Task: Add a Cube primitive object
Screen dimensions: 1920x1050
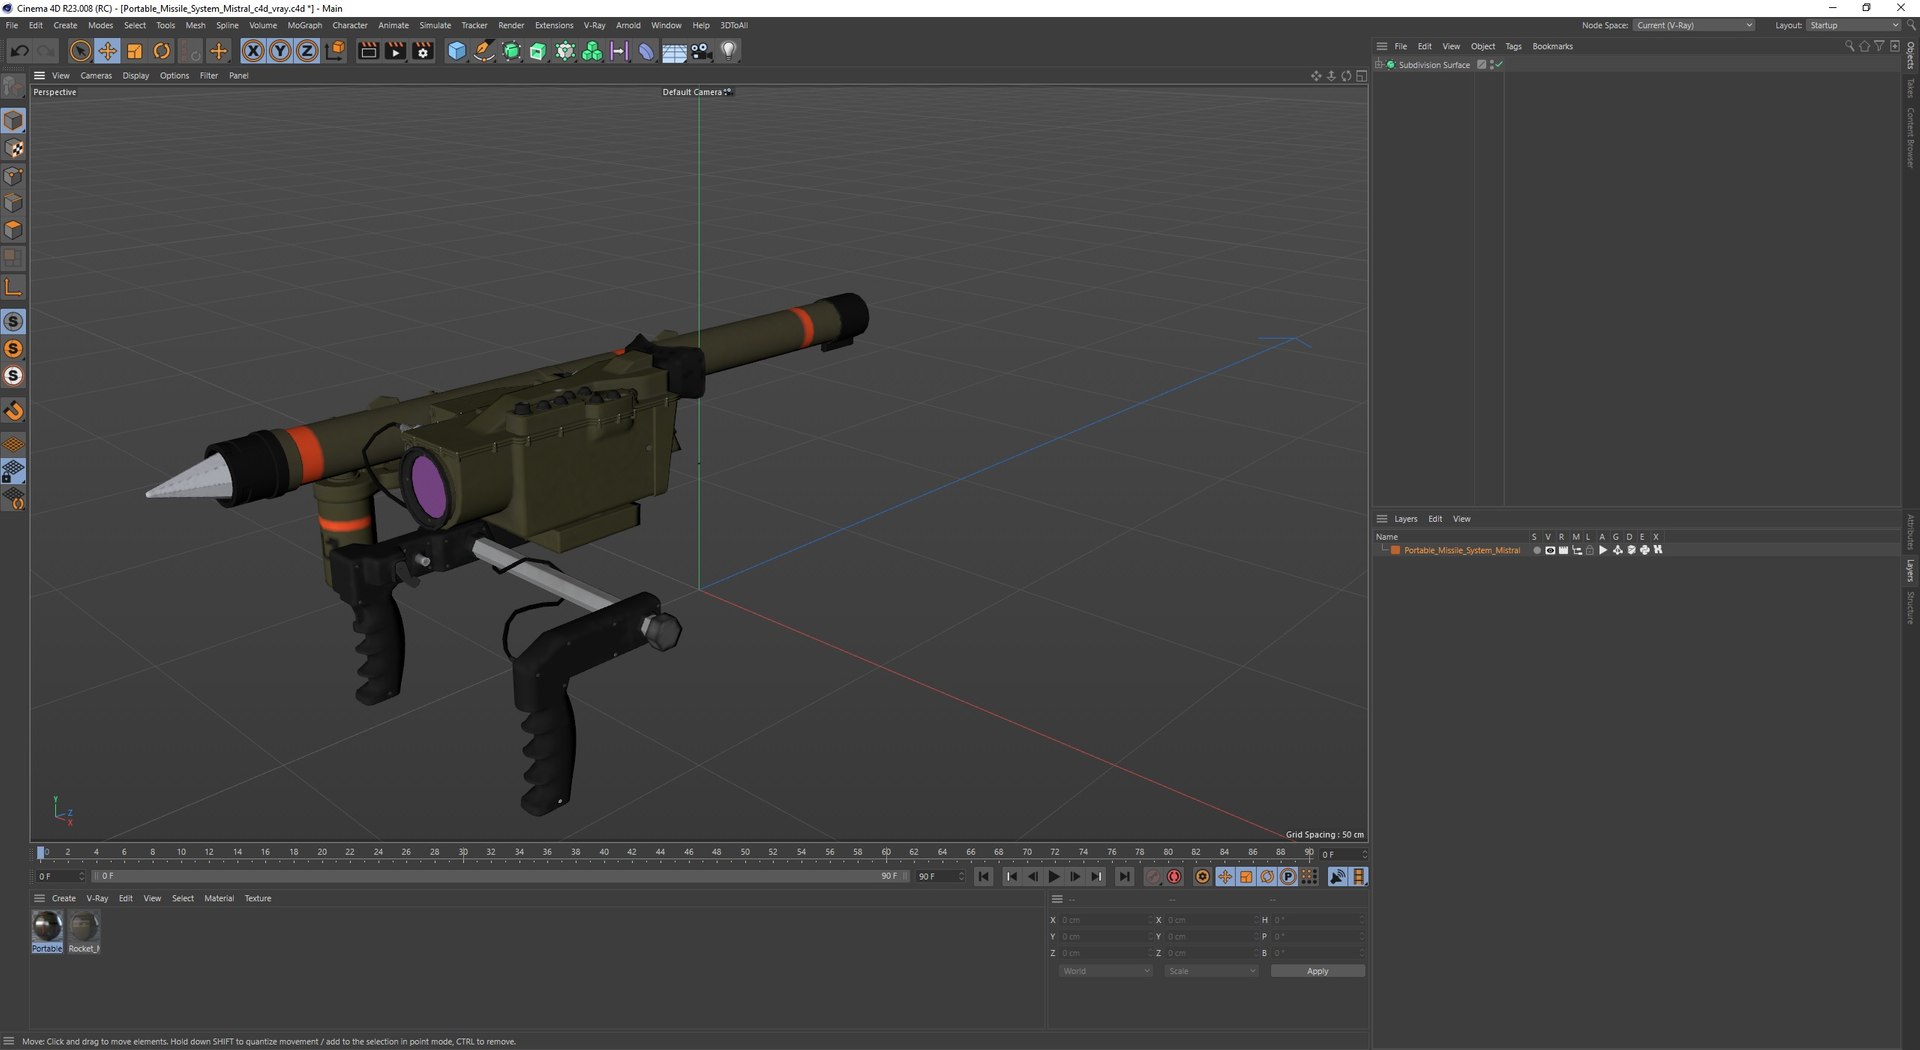Action: [x=456, y=51]
